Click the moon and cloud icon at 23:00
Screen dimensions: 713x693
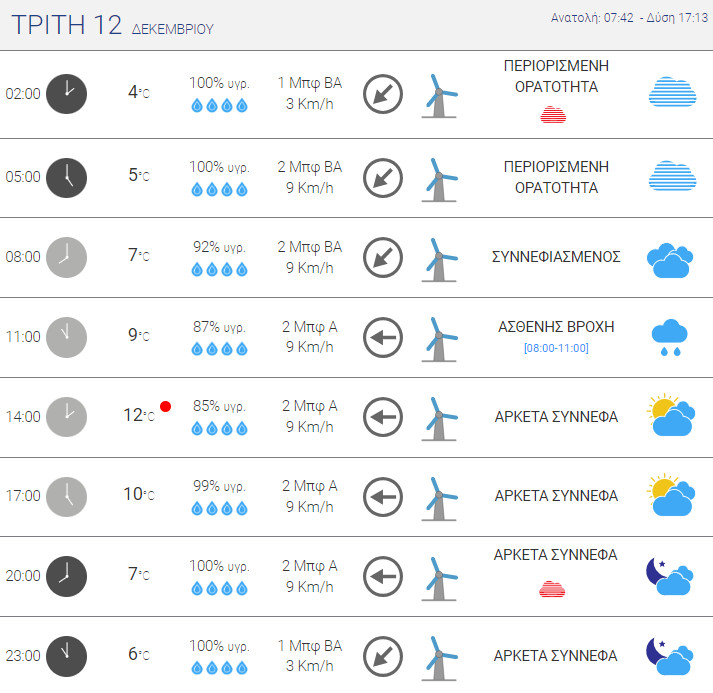click(669, 656)
